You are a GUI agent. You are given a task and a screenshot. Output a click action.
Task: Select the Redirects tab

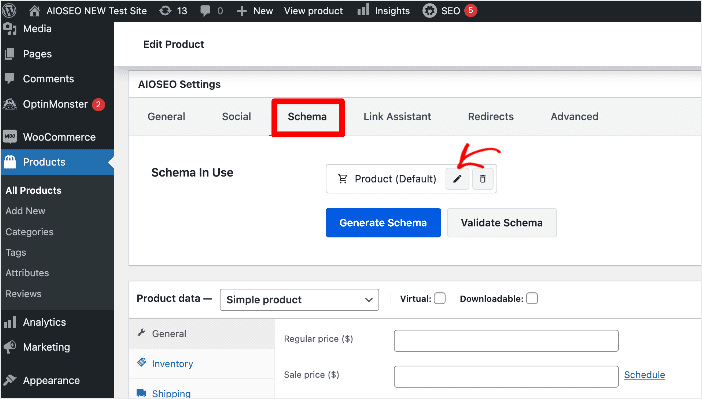(x=491, y=116)
